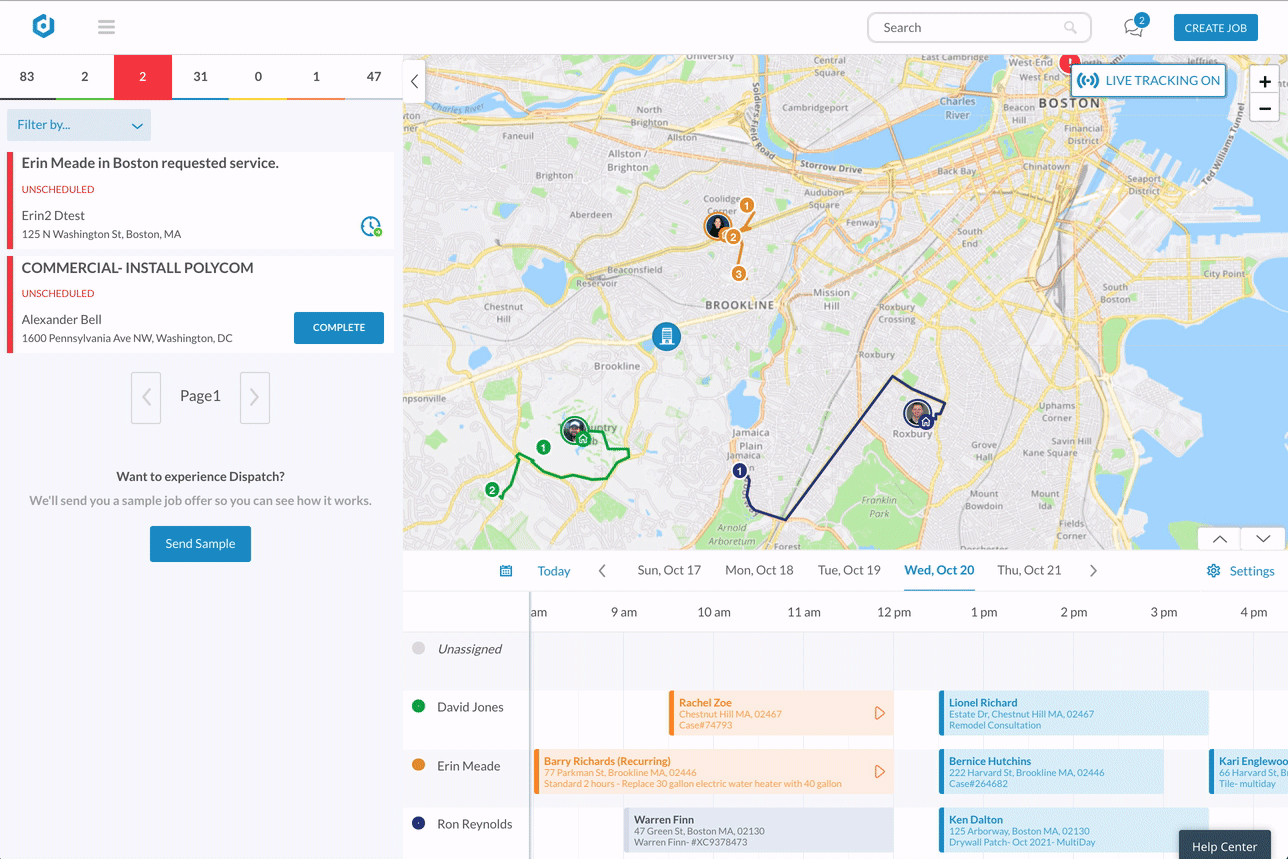The height and width of the screenshot is (859, 1288).
Task: Click the schedule clock icon for Erin2 Dtest
Action: coord(371,226)
